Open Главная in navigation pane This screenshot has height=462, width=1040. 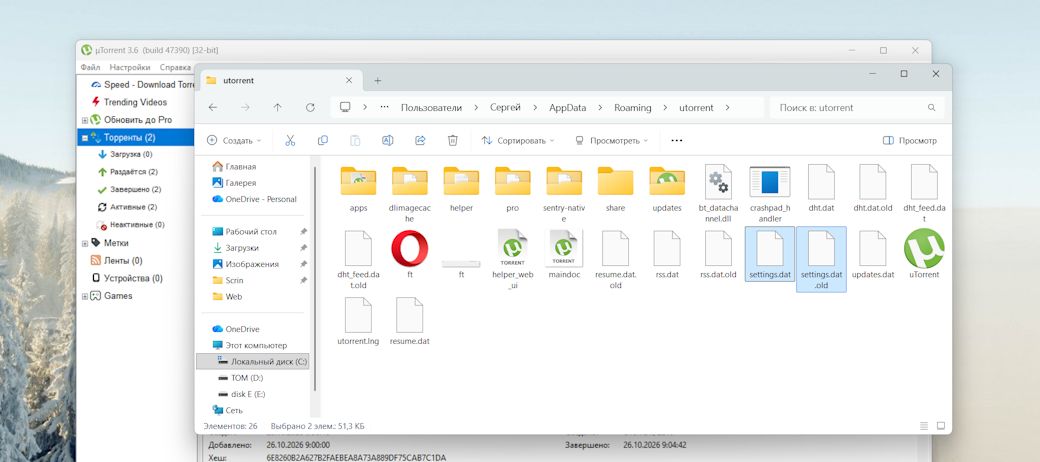point(234,166)
